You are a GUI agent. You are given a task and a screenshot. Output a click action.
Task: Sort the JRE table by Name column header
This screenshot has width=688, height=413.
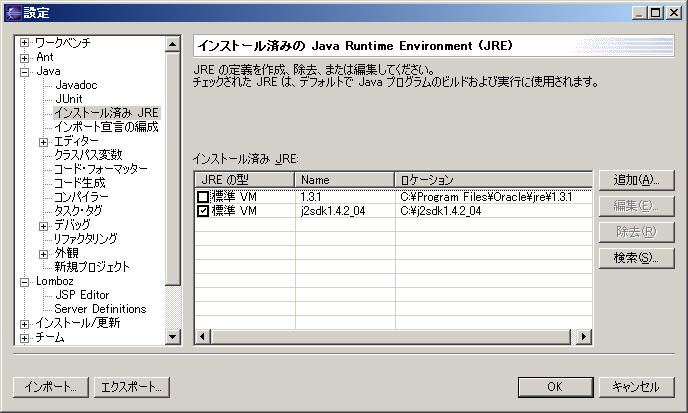[344, 179]
